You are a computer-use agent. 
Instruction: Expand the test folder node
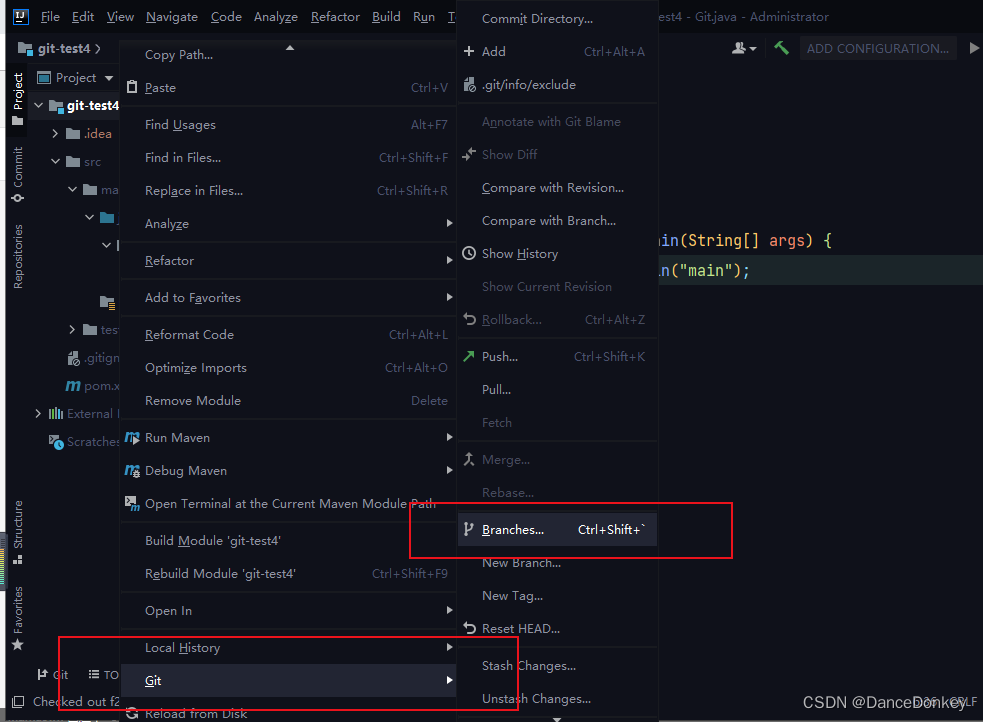[x=72, y=329]
